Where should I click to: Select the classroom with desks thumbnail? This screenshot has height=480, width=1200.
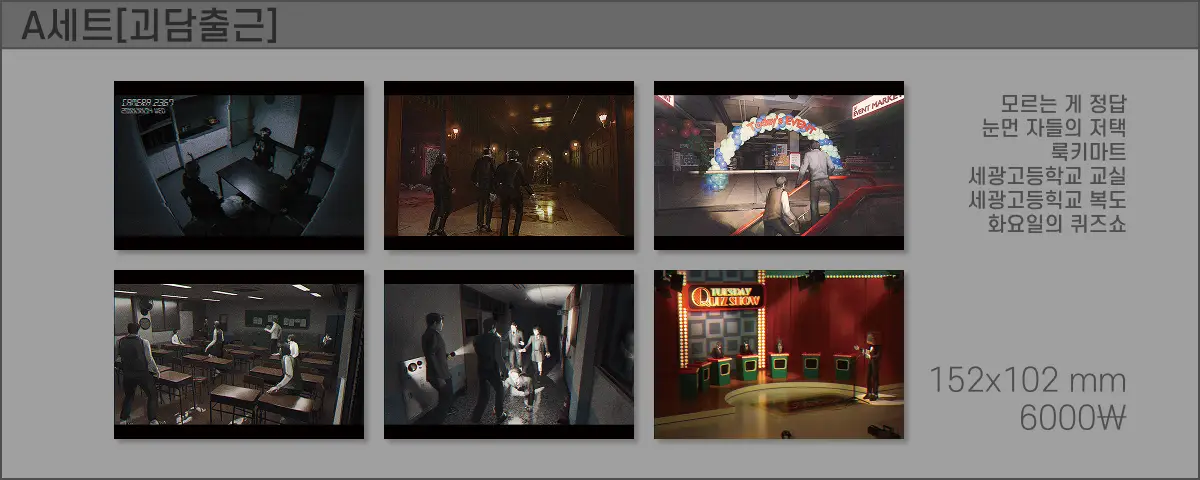[x=238, y=354]
